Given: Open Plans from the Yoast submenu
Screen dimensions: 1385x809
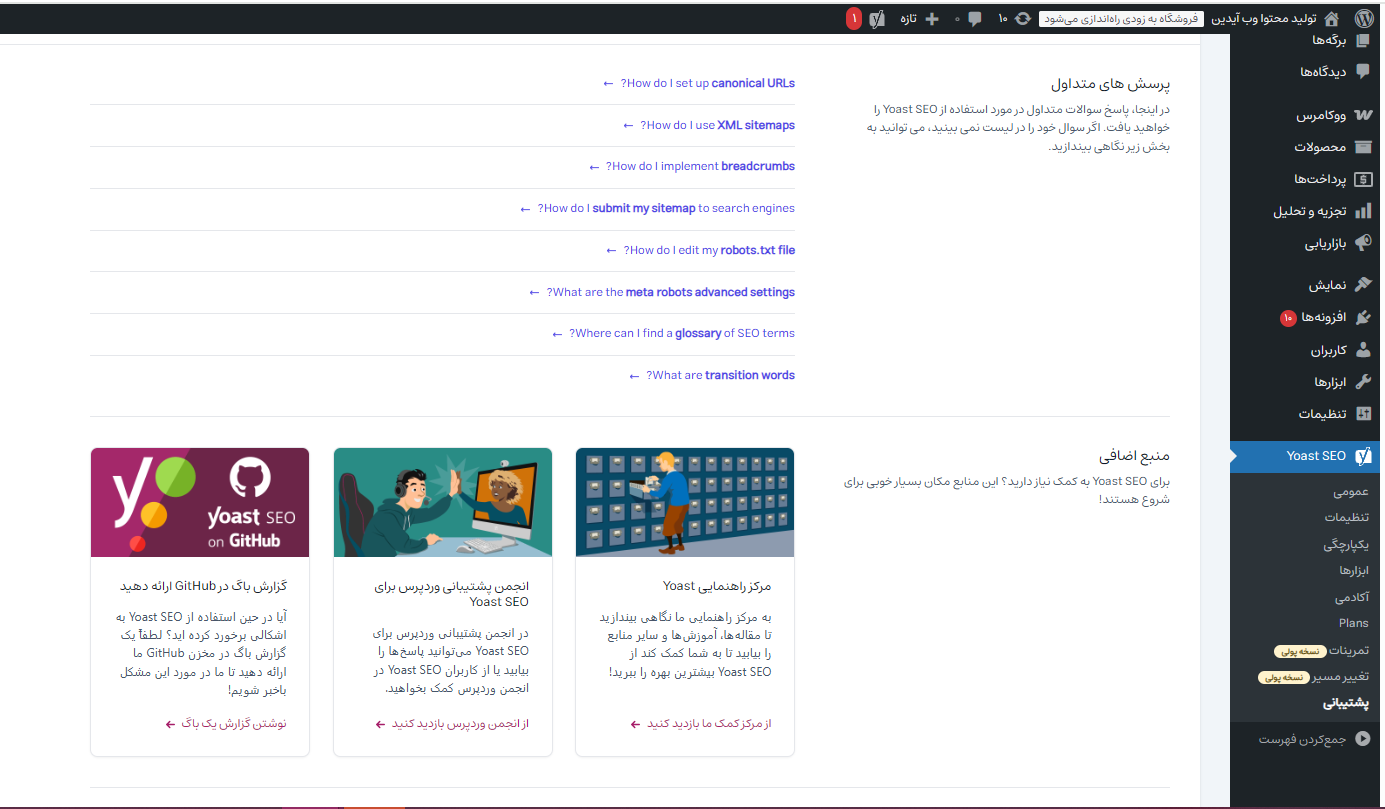Looking at the screenshot, I should click(1353, 622).
